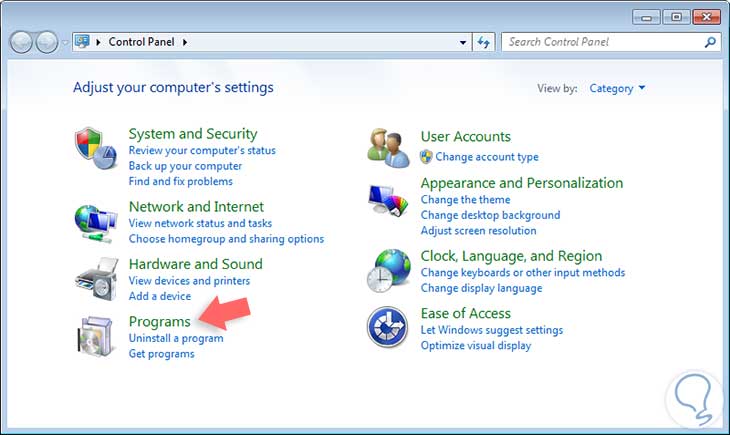Open Hardware and Sound category
730x435 pixels.
196,264
